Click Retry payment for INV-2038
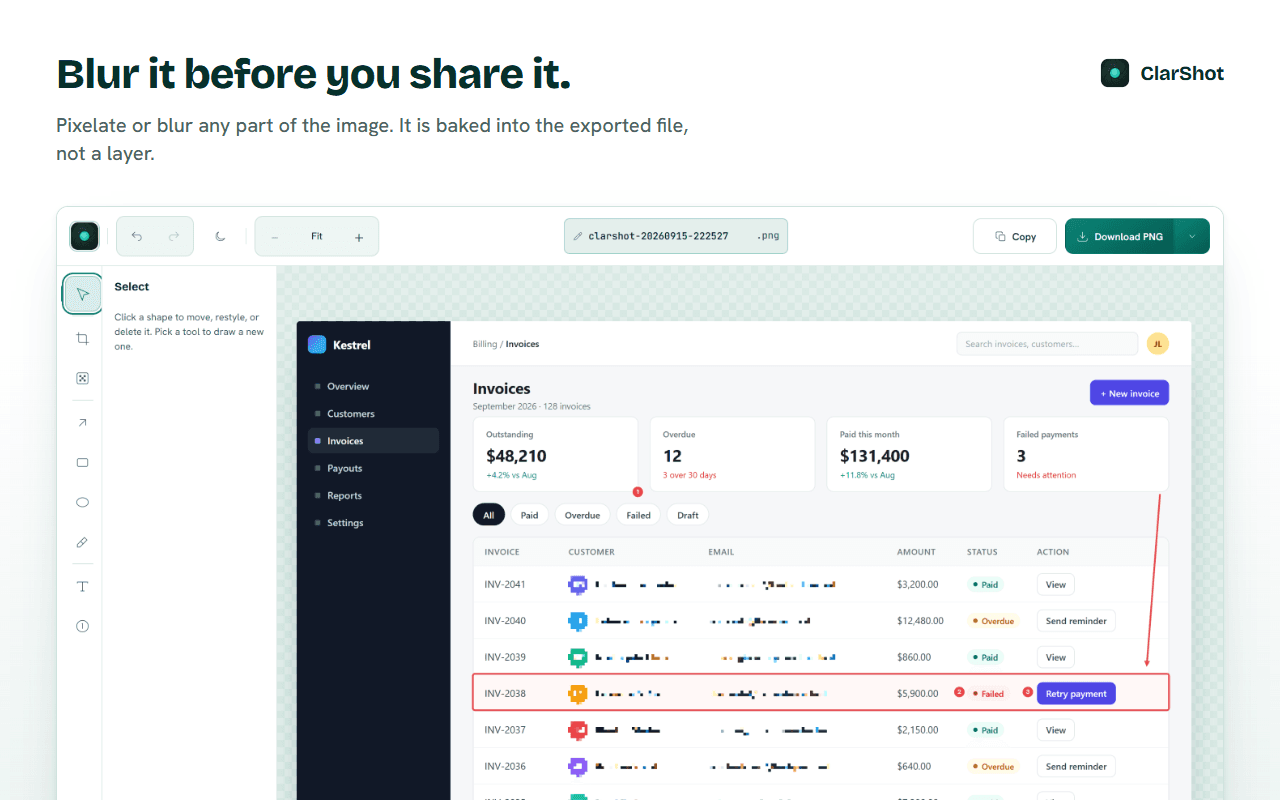1280x800 pixels. coord(1076,694)
